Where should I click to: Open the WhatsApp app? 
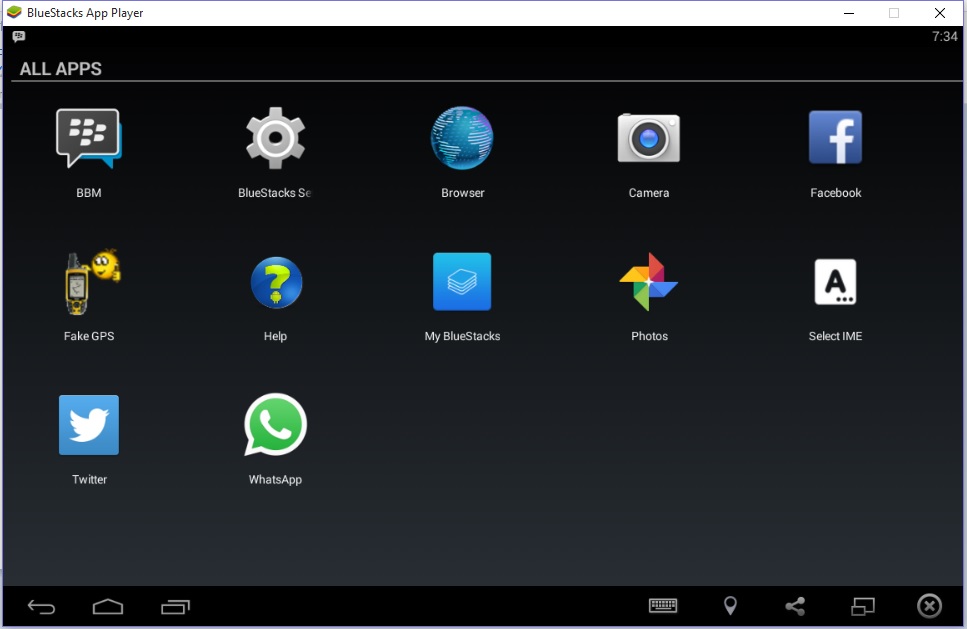tap(275, 425)
